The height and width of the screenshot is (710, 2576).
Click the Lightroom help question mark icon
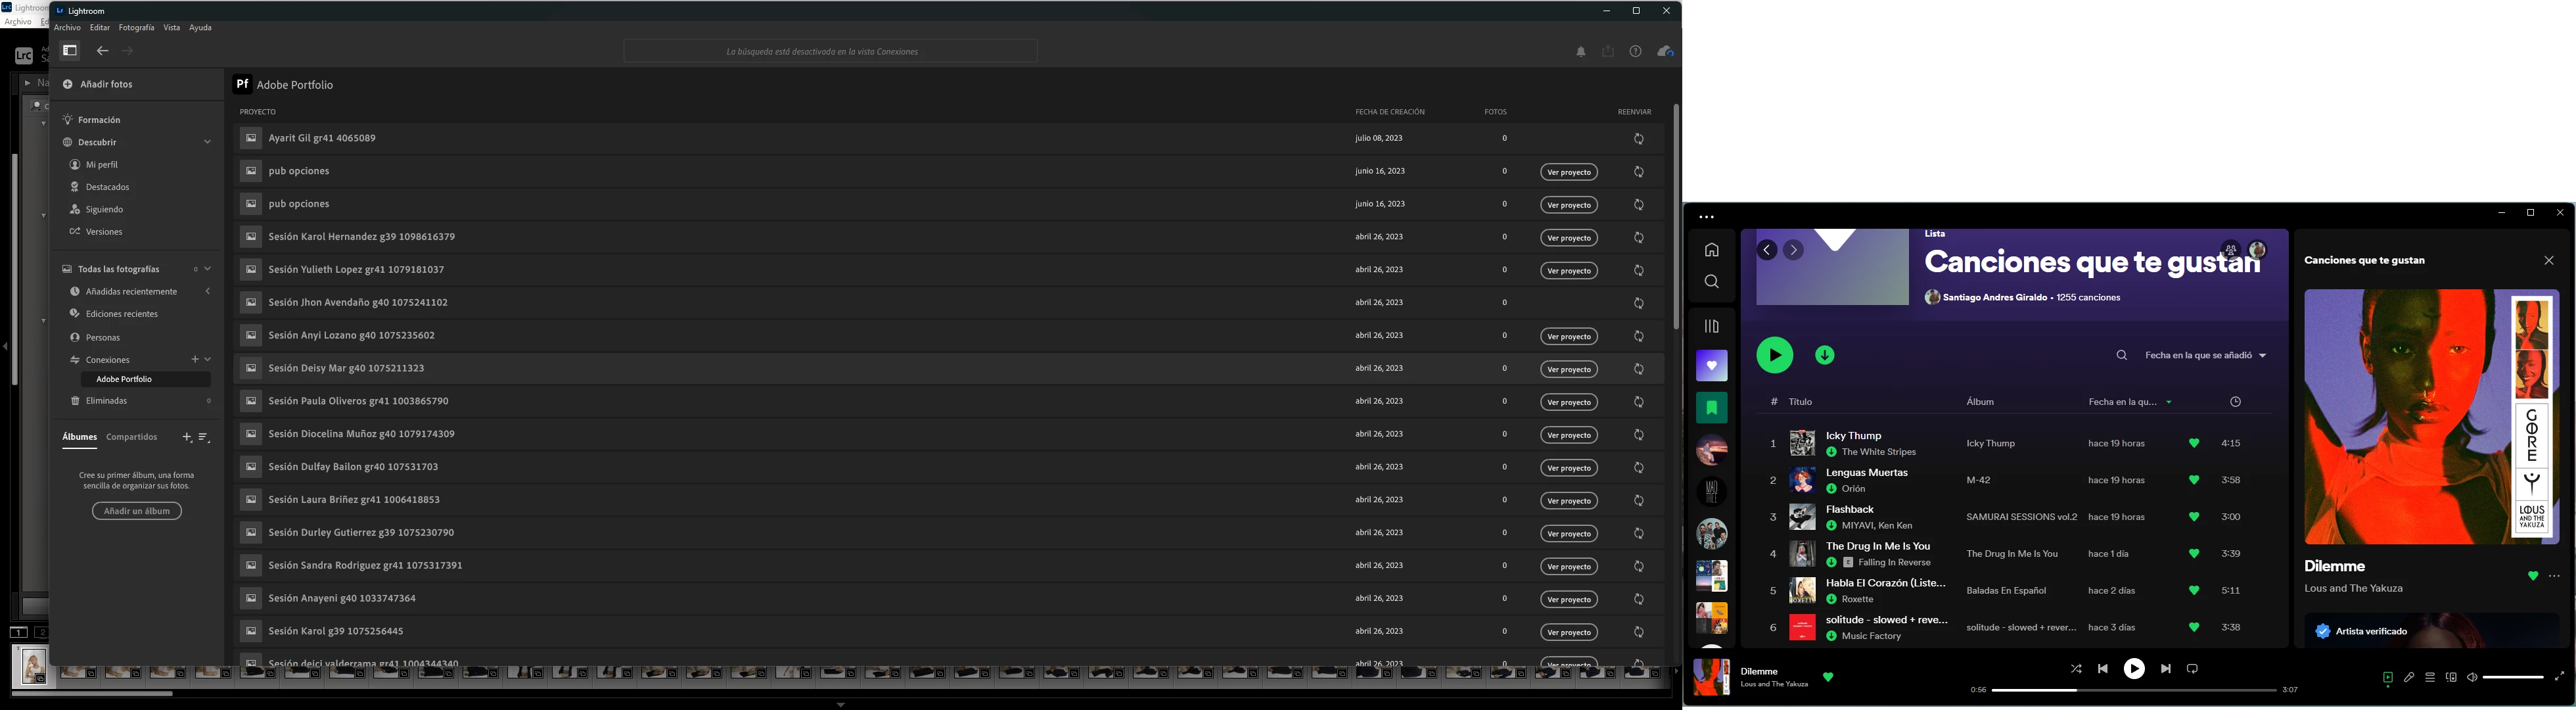1635,52
